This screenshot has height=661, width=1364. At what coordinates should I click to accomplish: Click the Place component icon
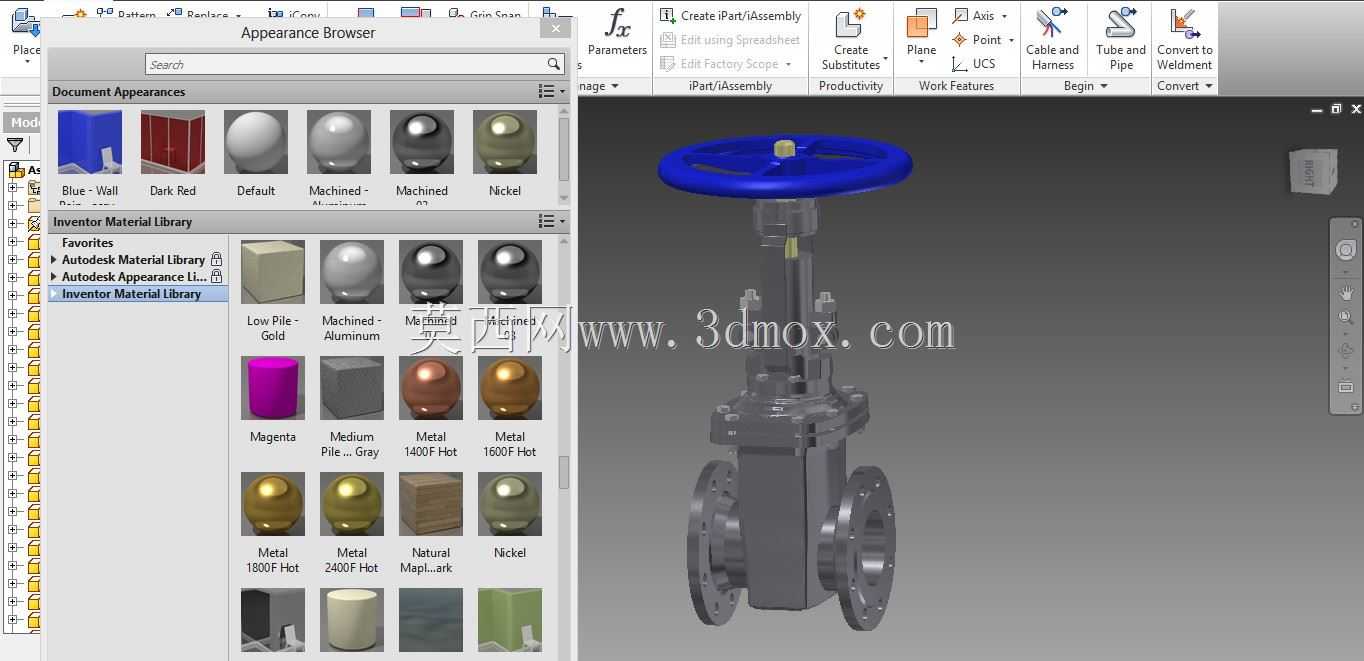(x=25, y=22)
